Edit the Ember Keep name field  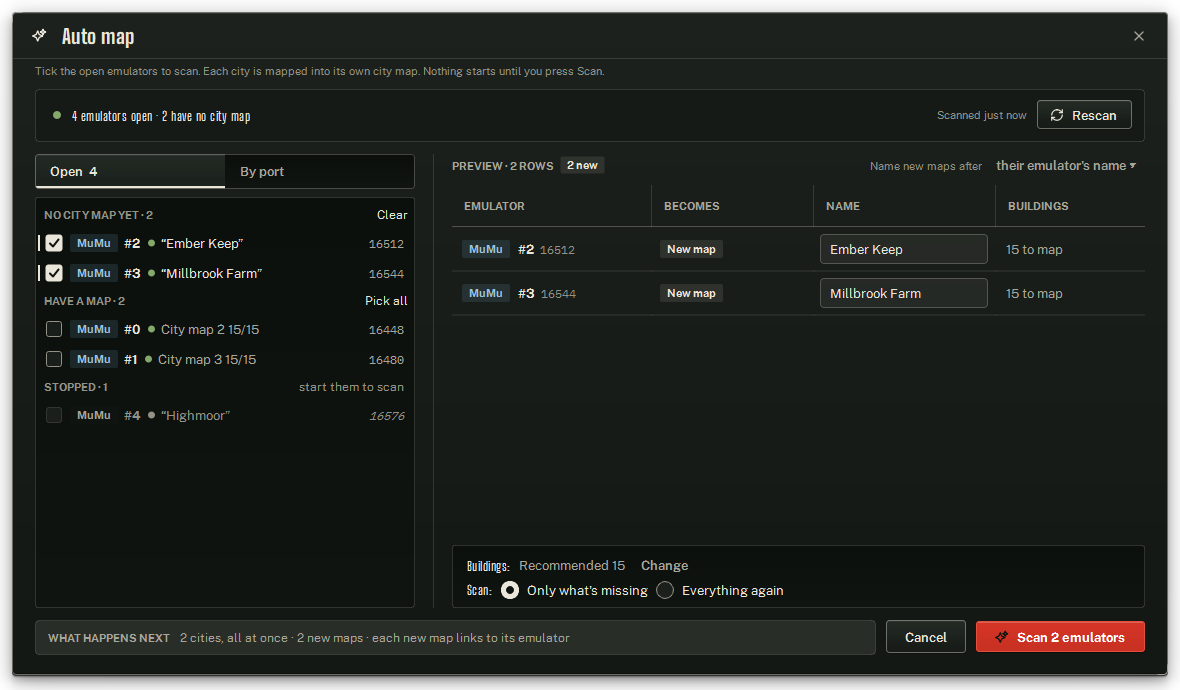[903, 249]
